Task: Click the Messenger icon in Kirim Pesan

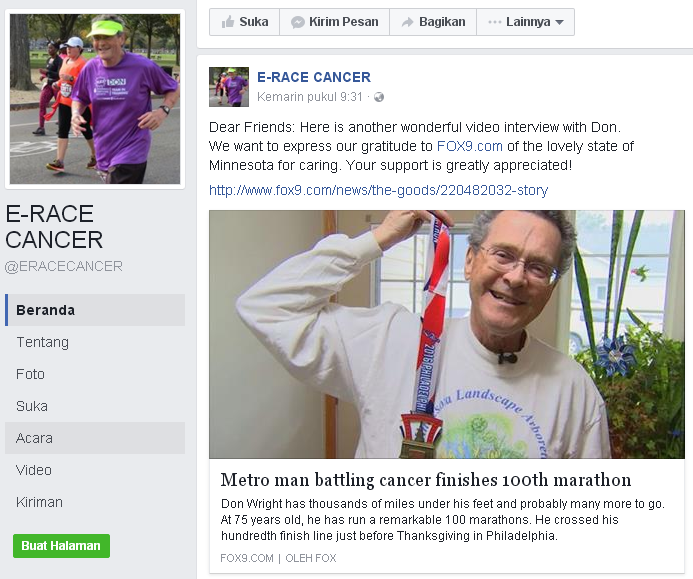Action: [x=298, y=22]
